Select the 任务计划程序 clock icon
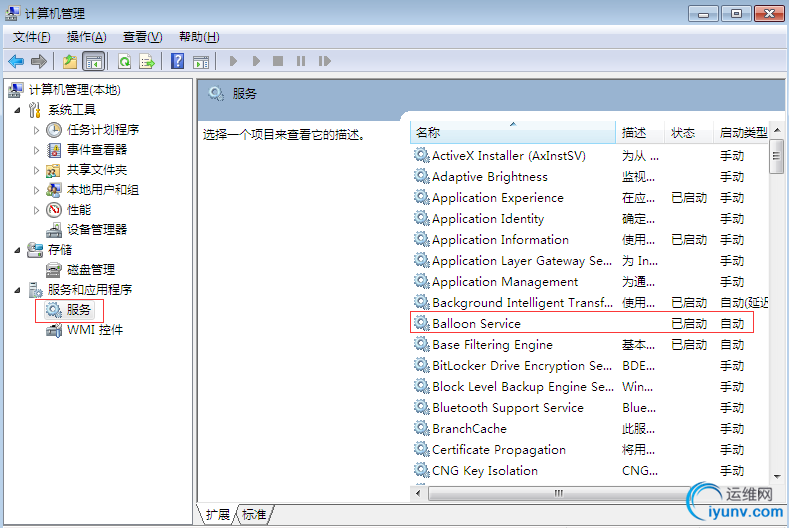 click(54, 130)
